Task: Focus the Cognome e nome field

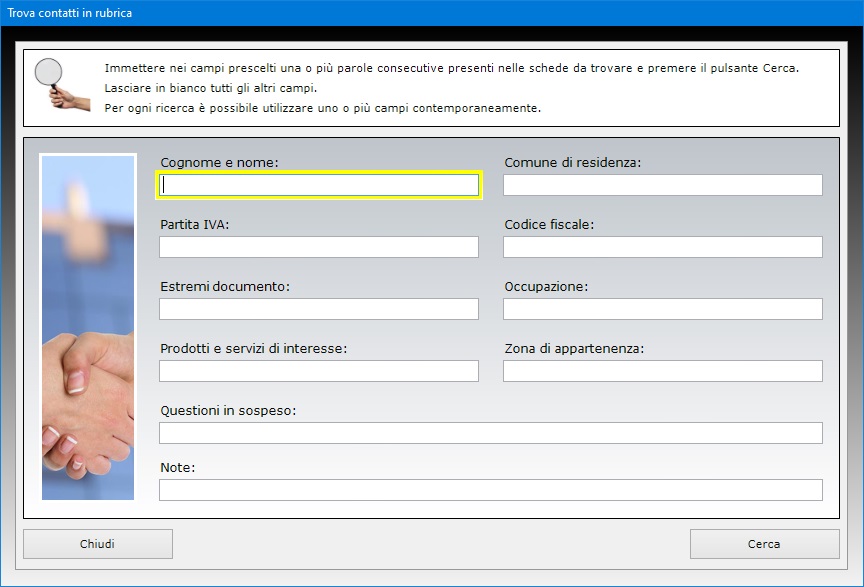Action: pos(319,185)
